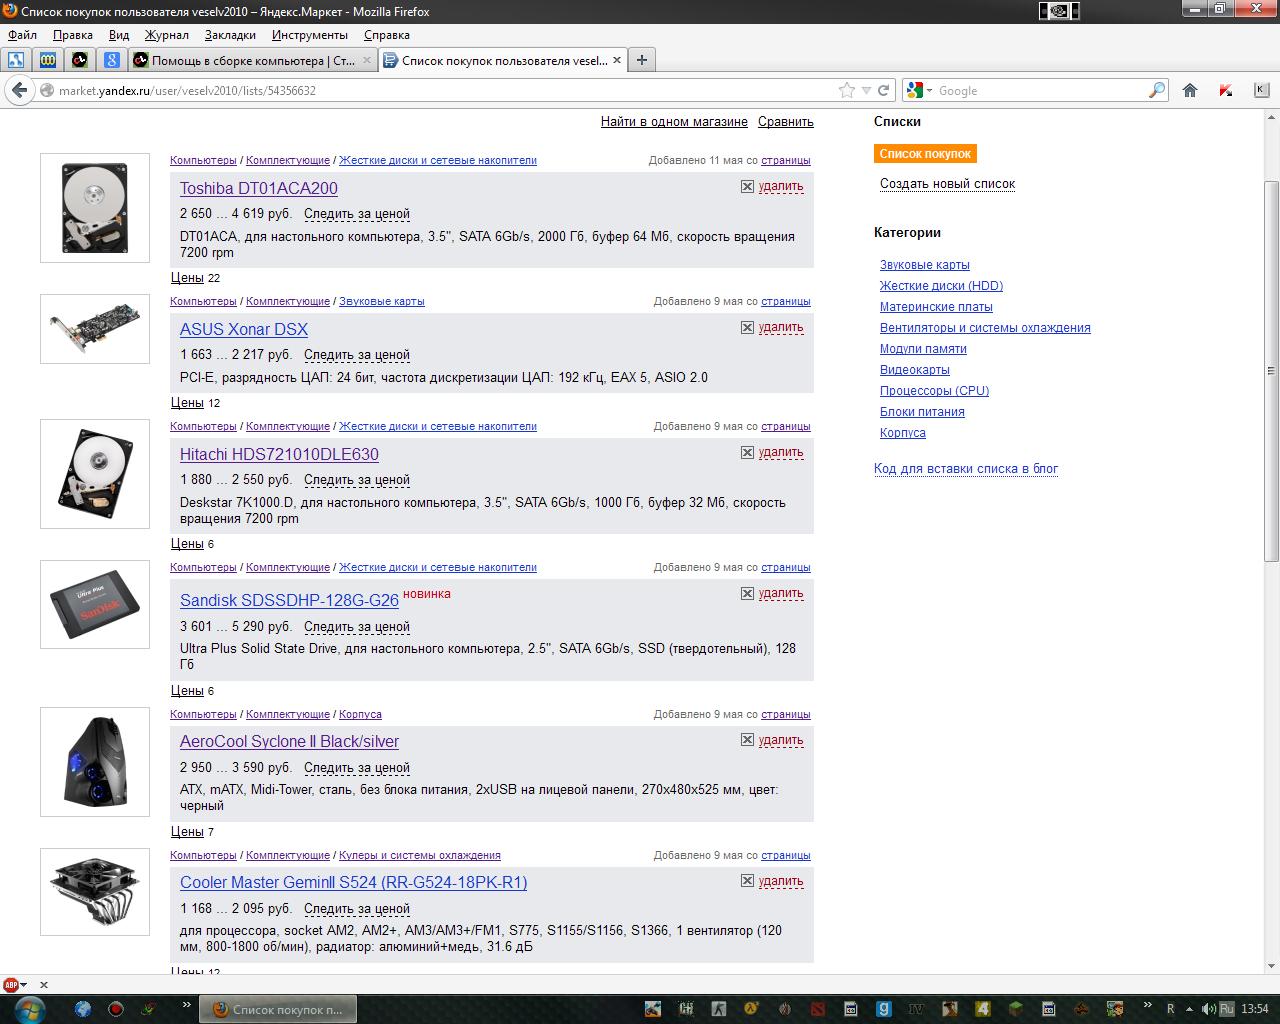
Task: Click the magnifier icon in Google search box
Action: (x=1157, y=90)
